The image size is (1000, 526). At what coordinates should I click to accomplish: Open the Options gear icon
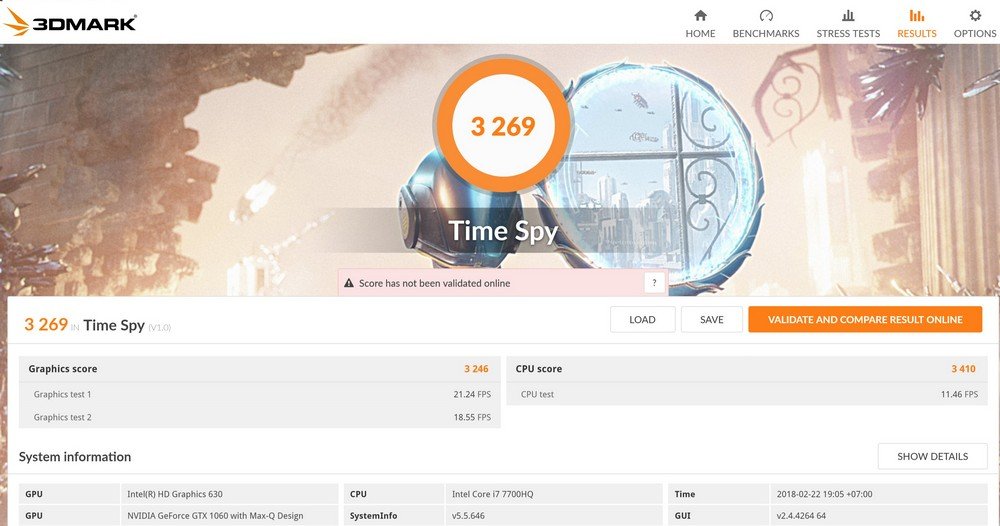coord(974,15)
